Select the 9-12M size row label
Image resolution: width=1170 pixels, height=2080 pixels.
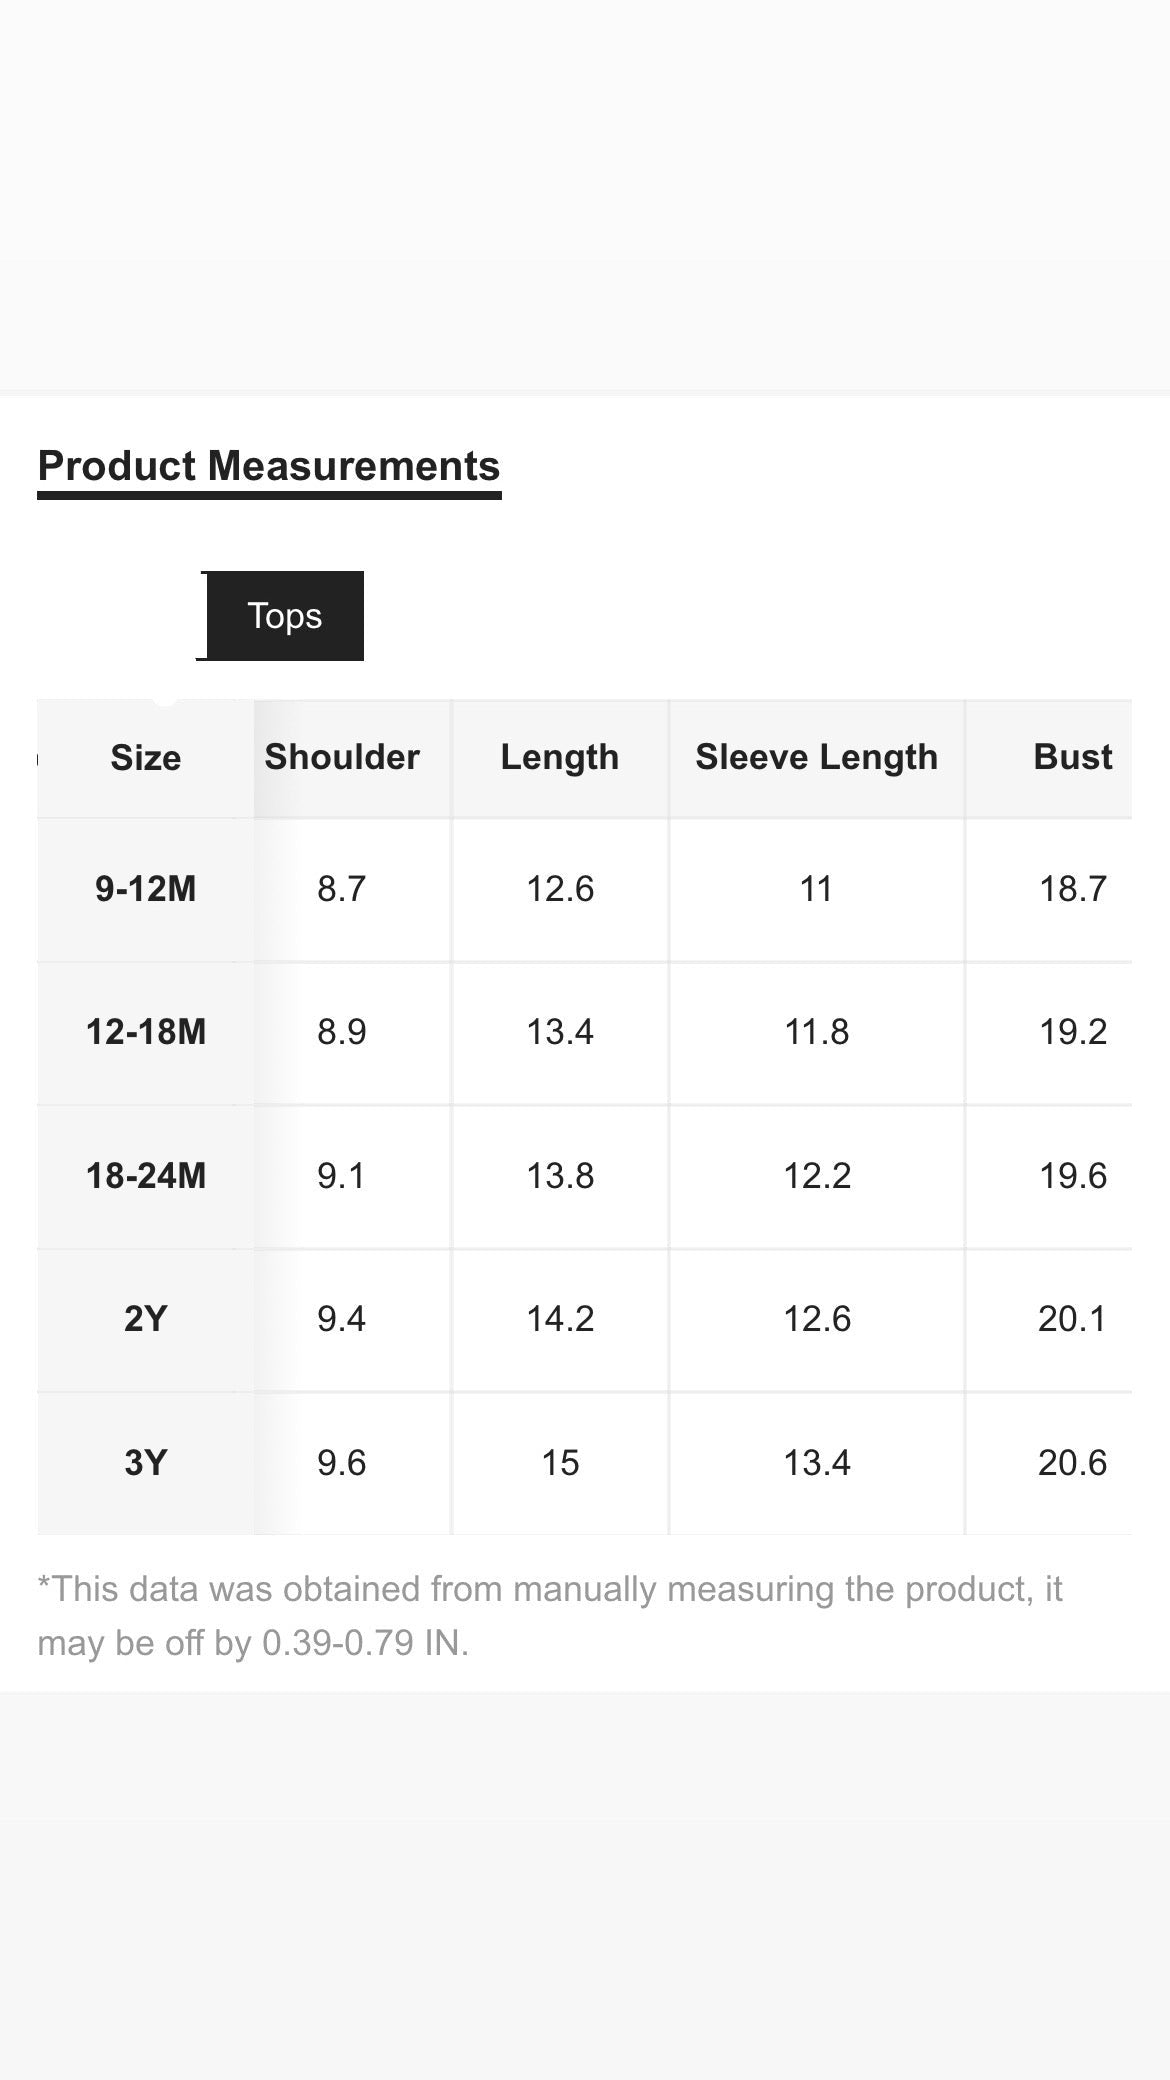tap(146, 888)
